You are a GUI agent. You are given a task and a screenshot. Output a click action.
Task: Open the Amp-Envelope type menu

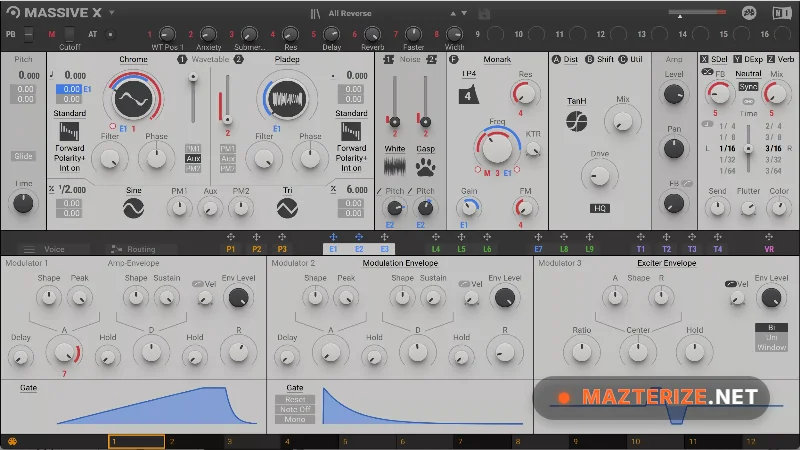(133, 263)
